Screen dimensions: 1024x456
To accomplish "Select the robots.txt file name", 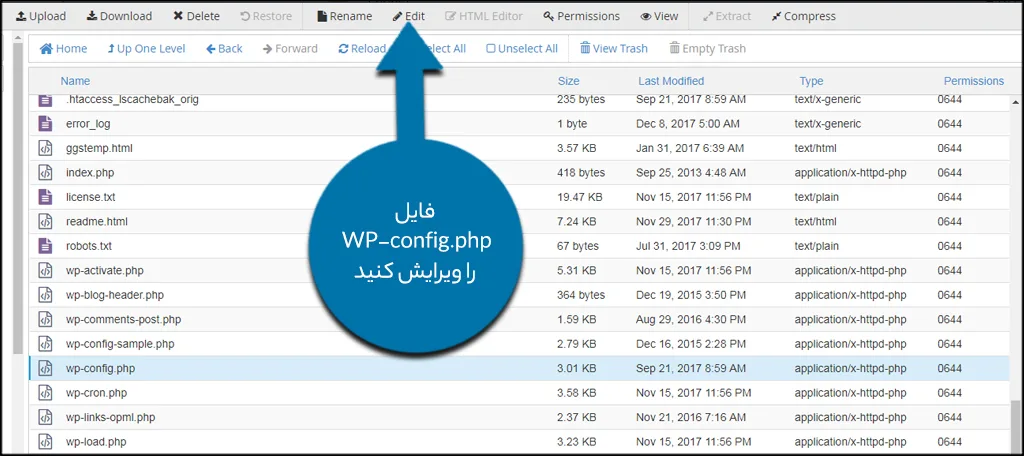I will coord(89,246).
